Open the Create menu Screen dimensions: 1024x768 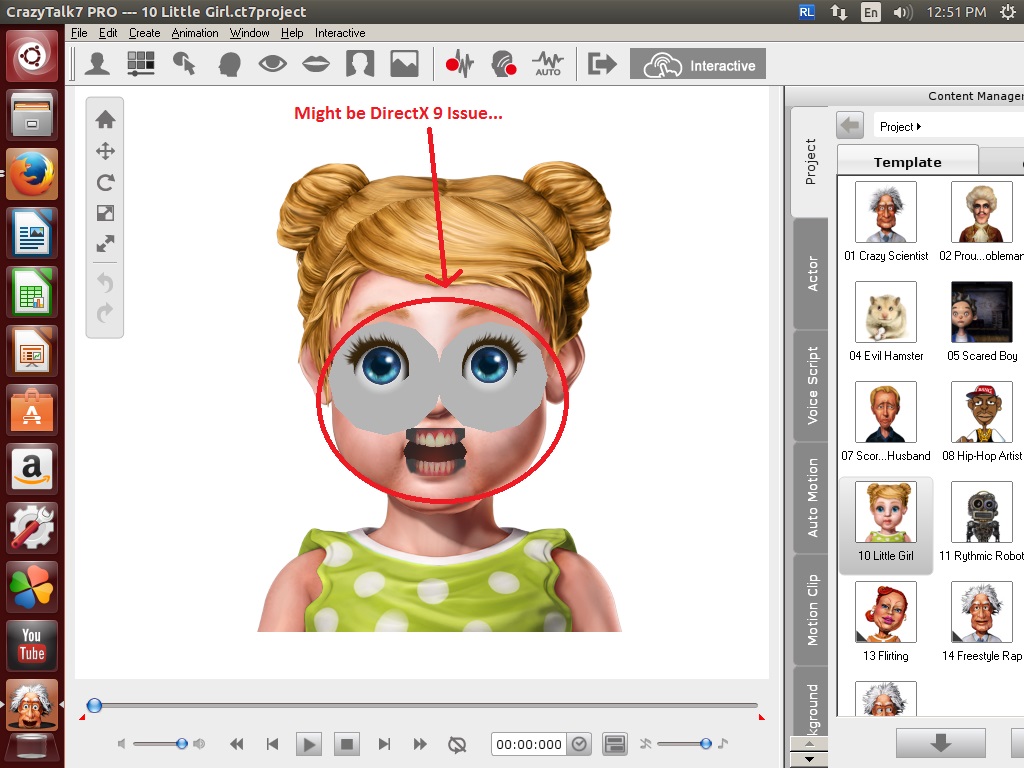(144, 33)
